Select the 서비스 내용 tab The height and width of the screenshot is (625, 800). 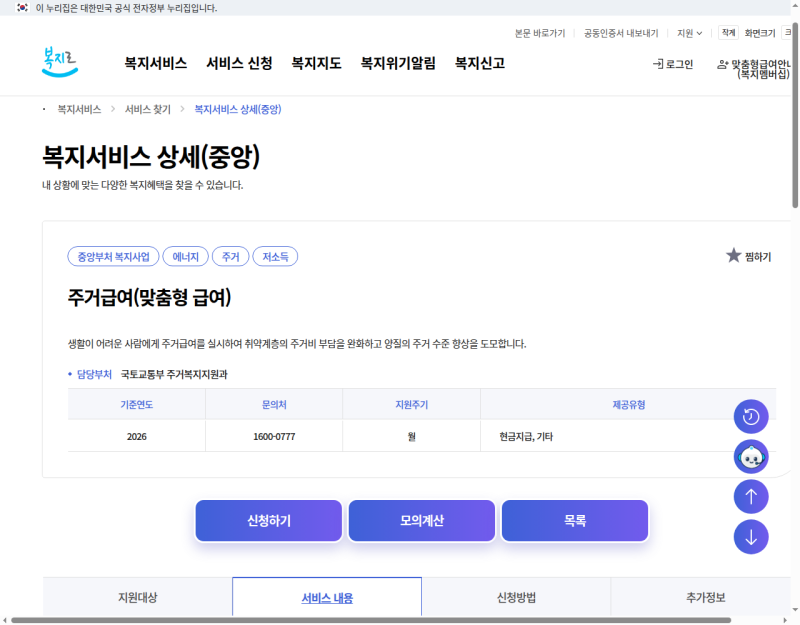pos(327,597)
